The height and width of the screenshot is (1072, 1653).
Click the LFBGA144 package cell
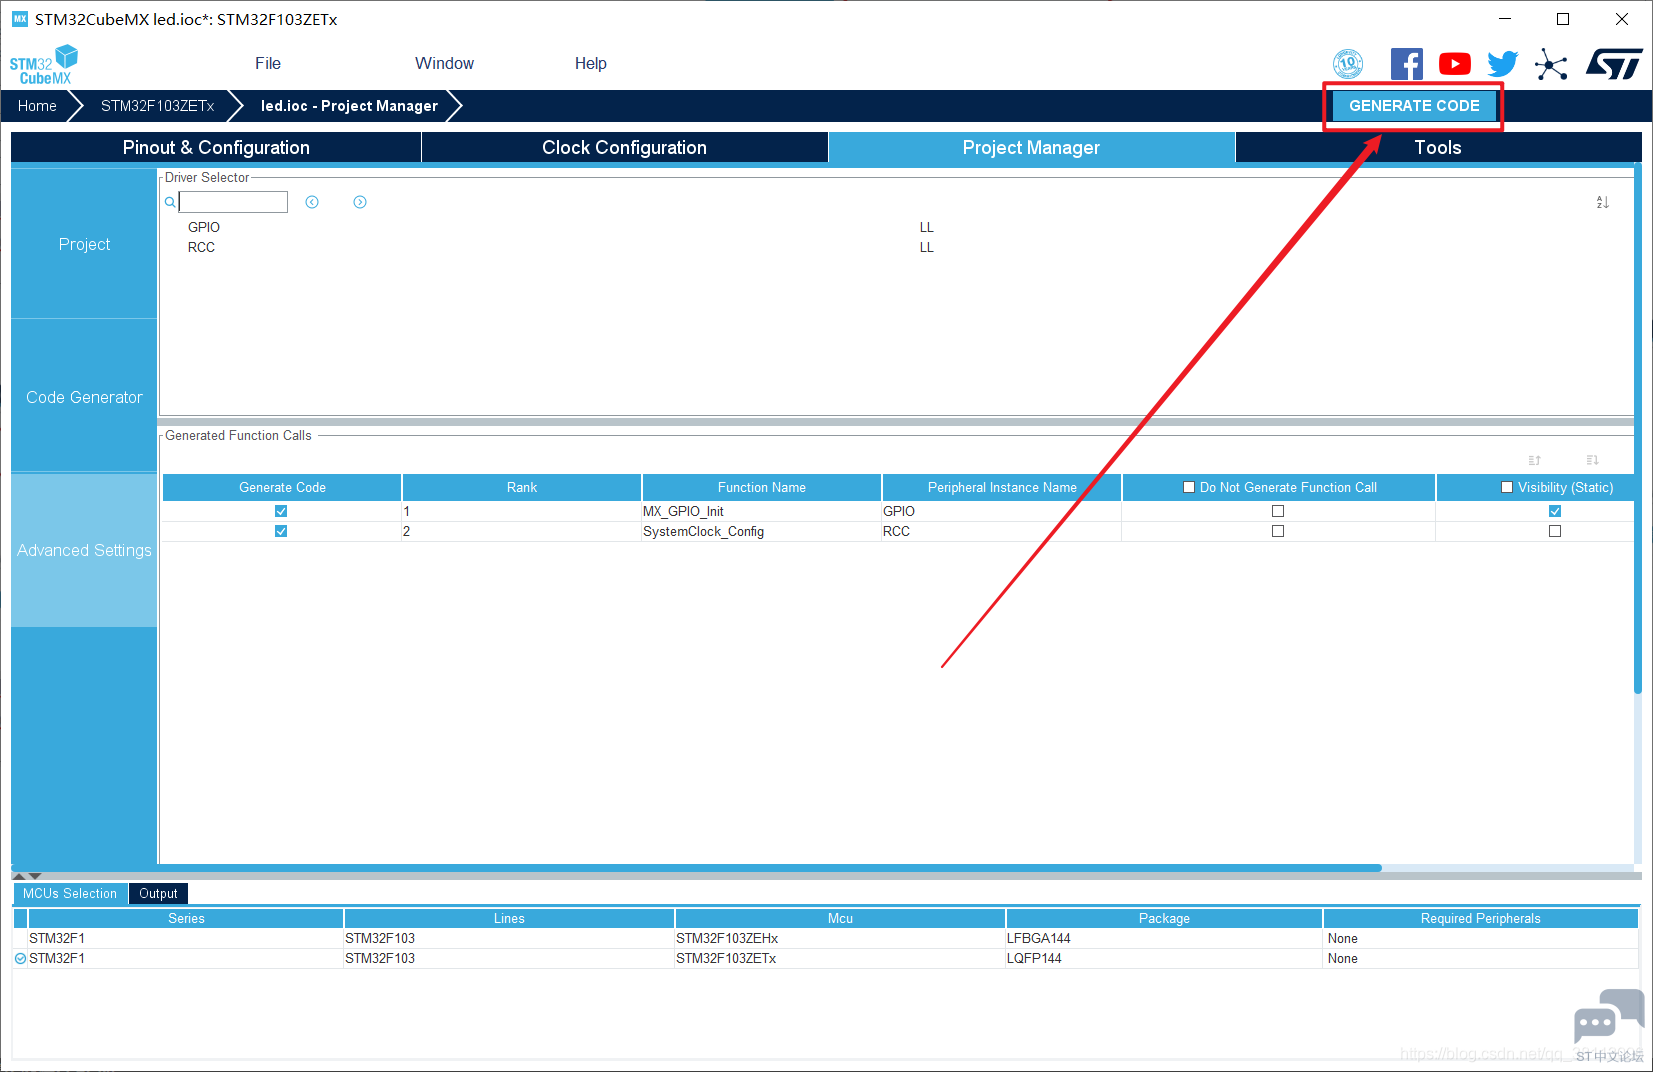[x=1164, y=938]
